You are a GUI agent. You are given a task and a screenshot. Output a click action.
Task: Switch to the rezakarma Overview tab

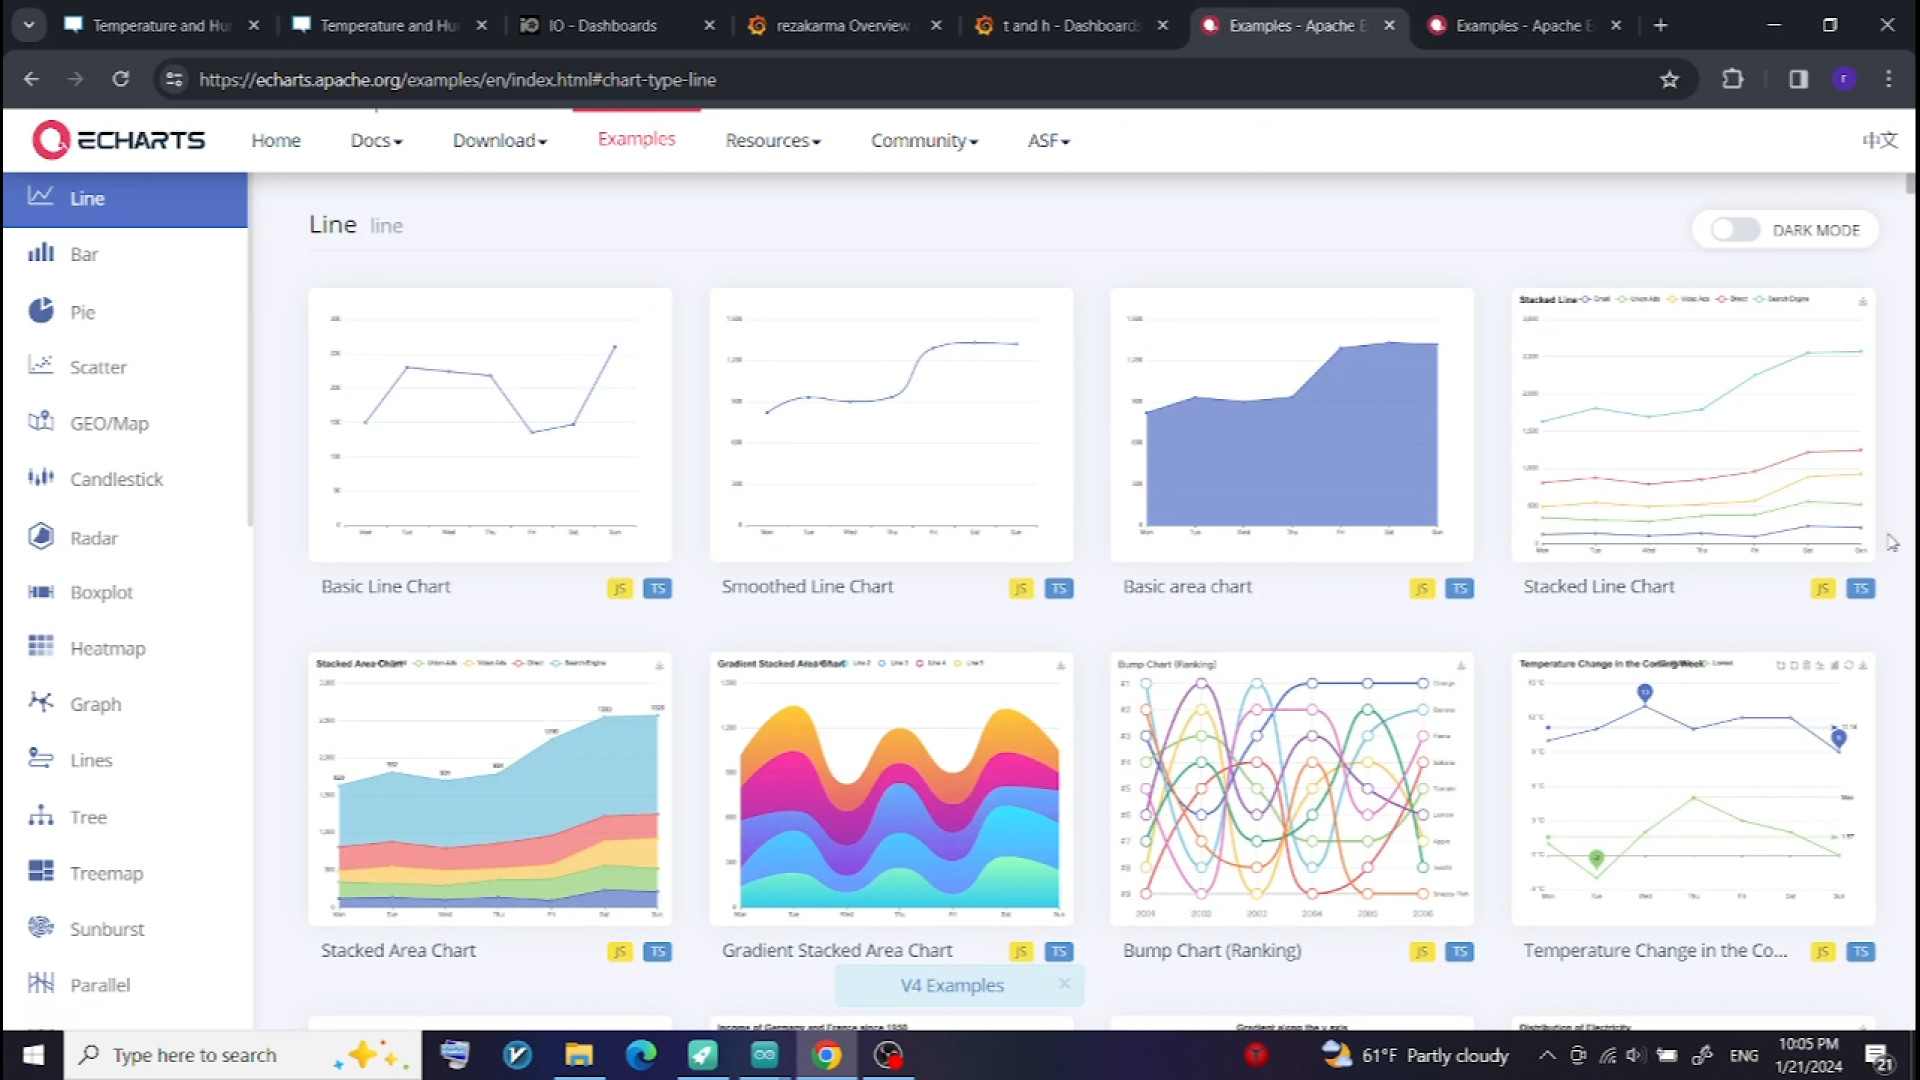[x=843, y=25]
